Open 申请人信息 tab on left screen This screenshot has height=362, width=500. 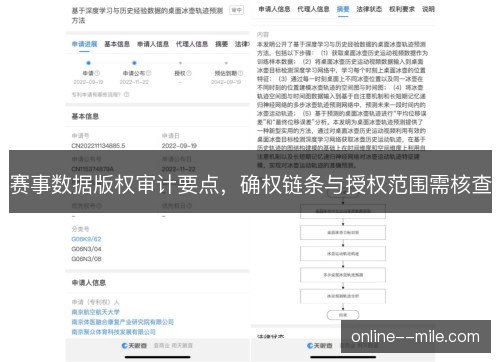pos(153,44)
